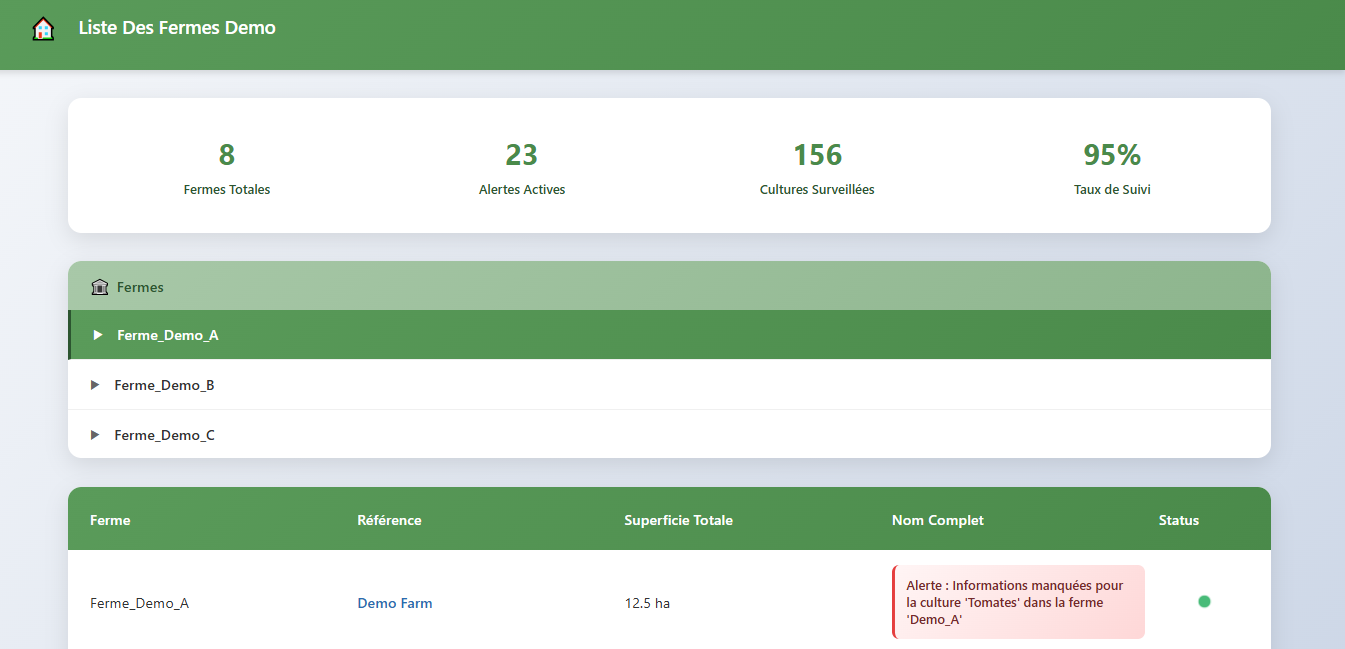1345x649 pixels.
Task: Click the 23 Alertes Actives statistic
Action: point(522,167)
